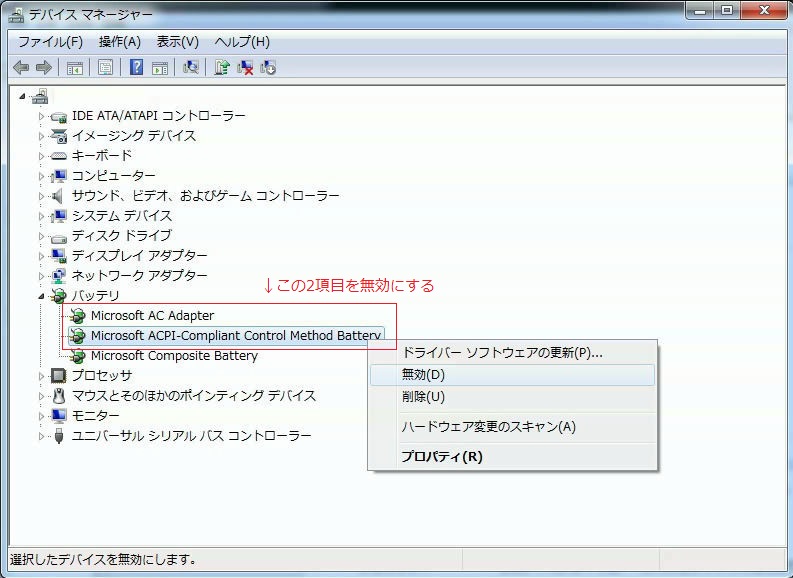The image size is (793, 578).
Task: Select ディスプレイ アダプター category
Action: click(139, 255)
